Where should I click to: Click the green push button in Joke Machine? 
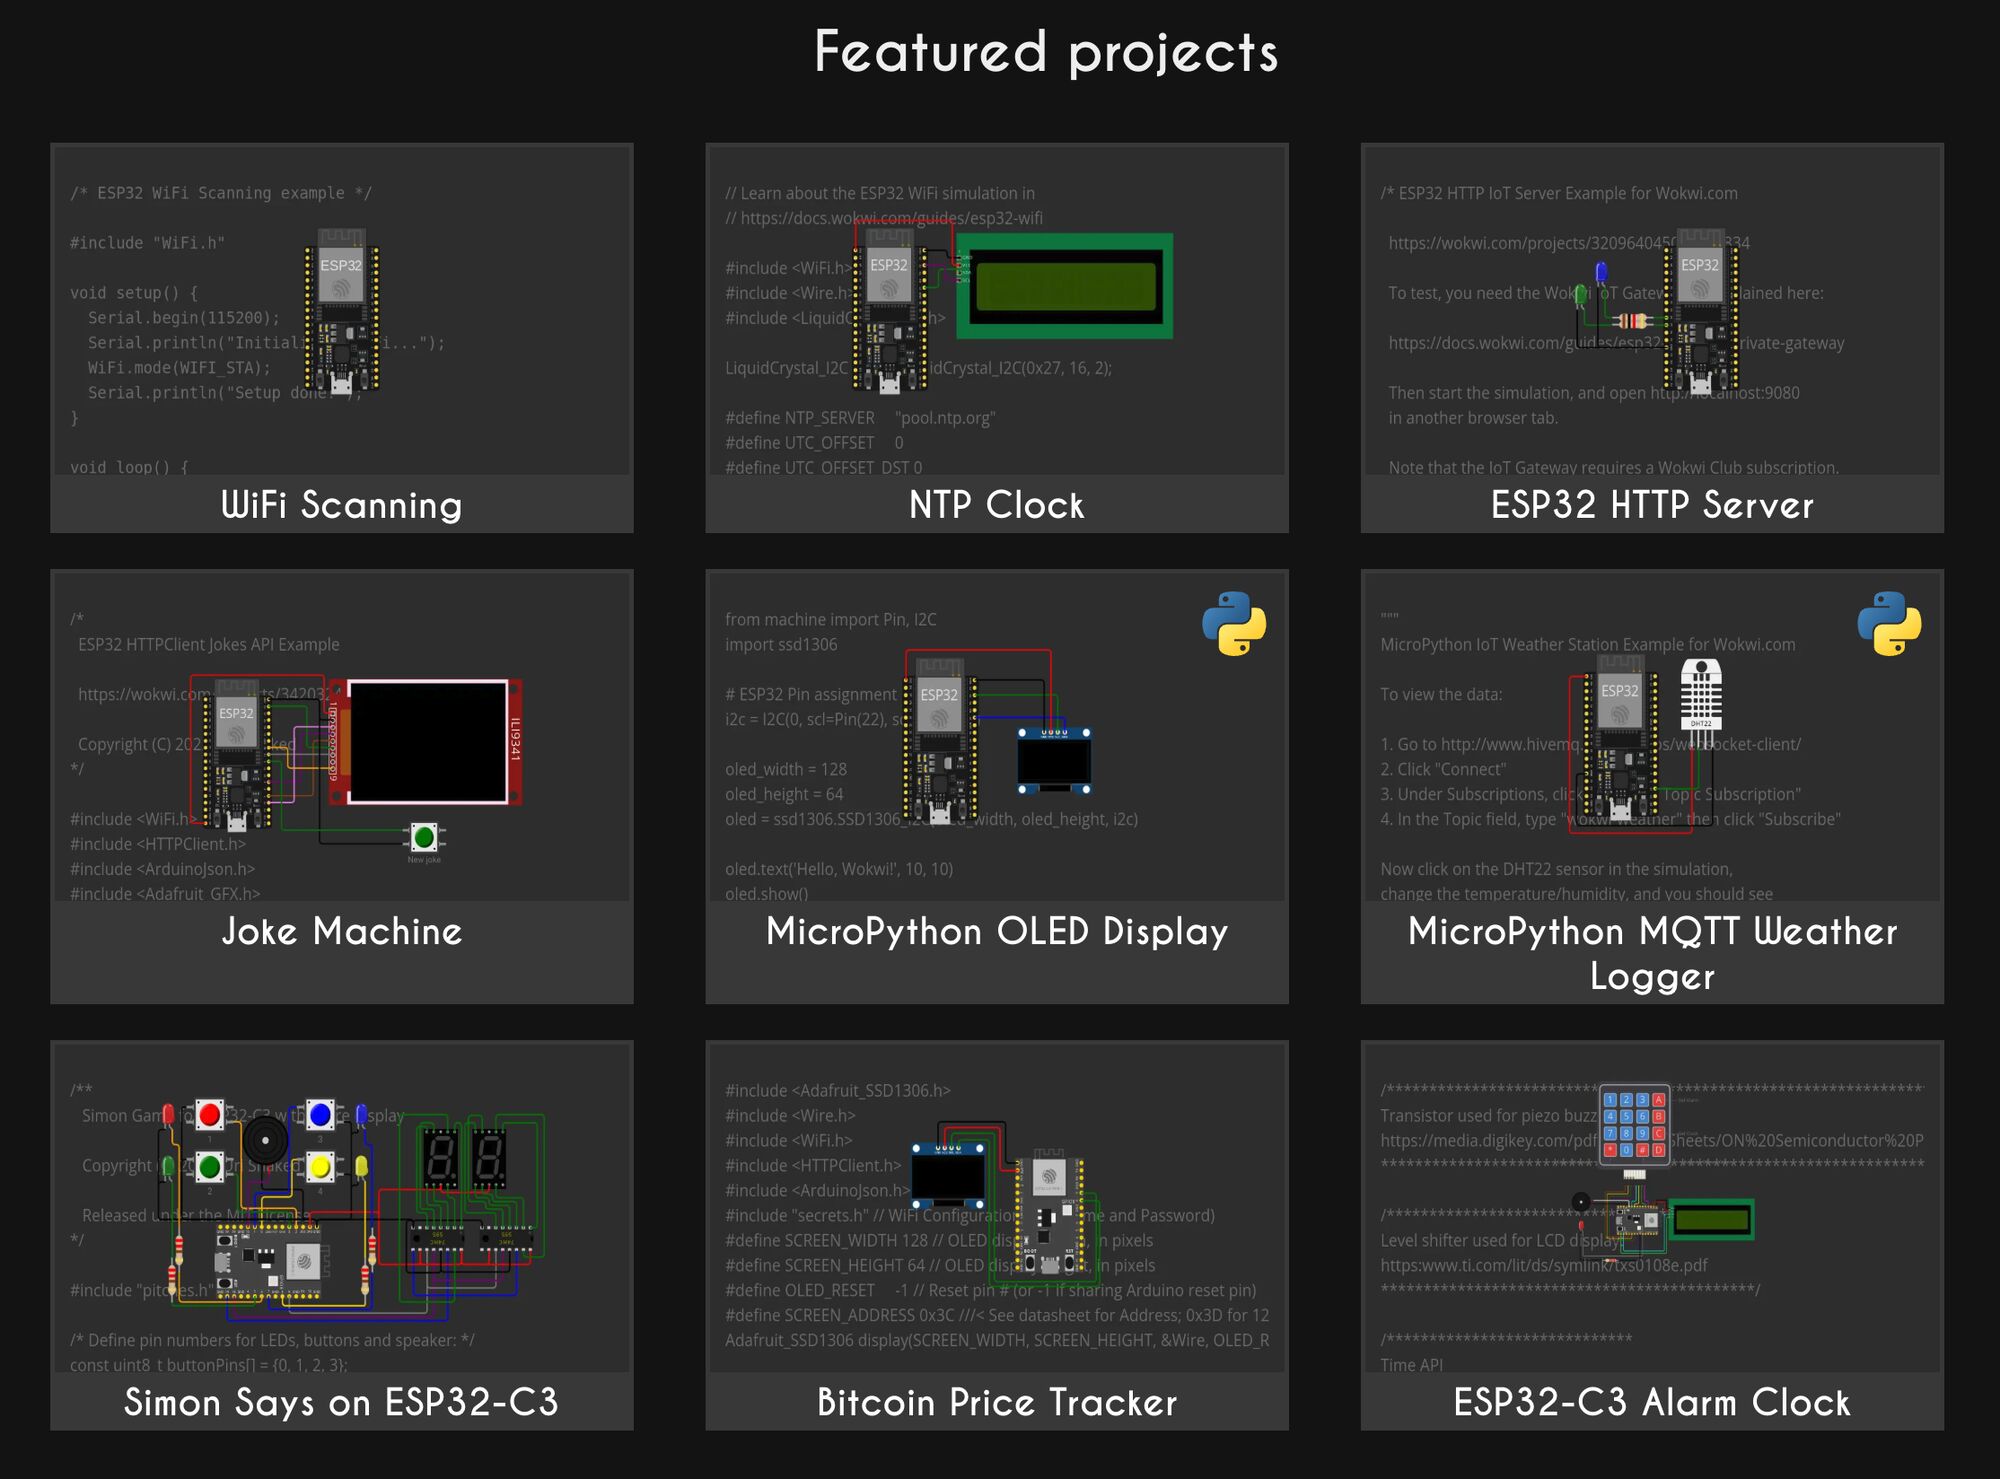tap(423, 836)
